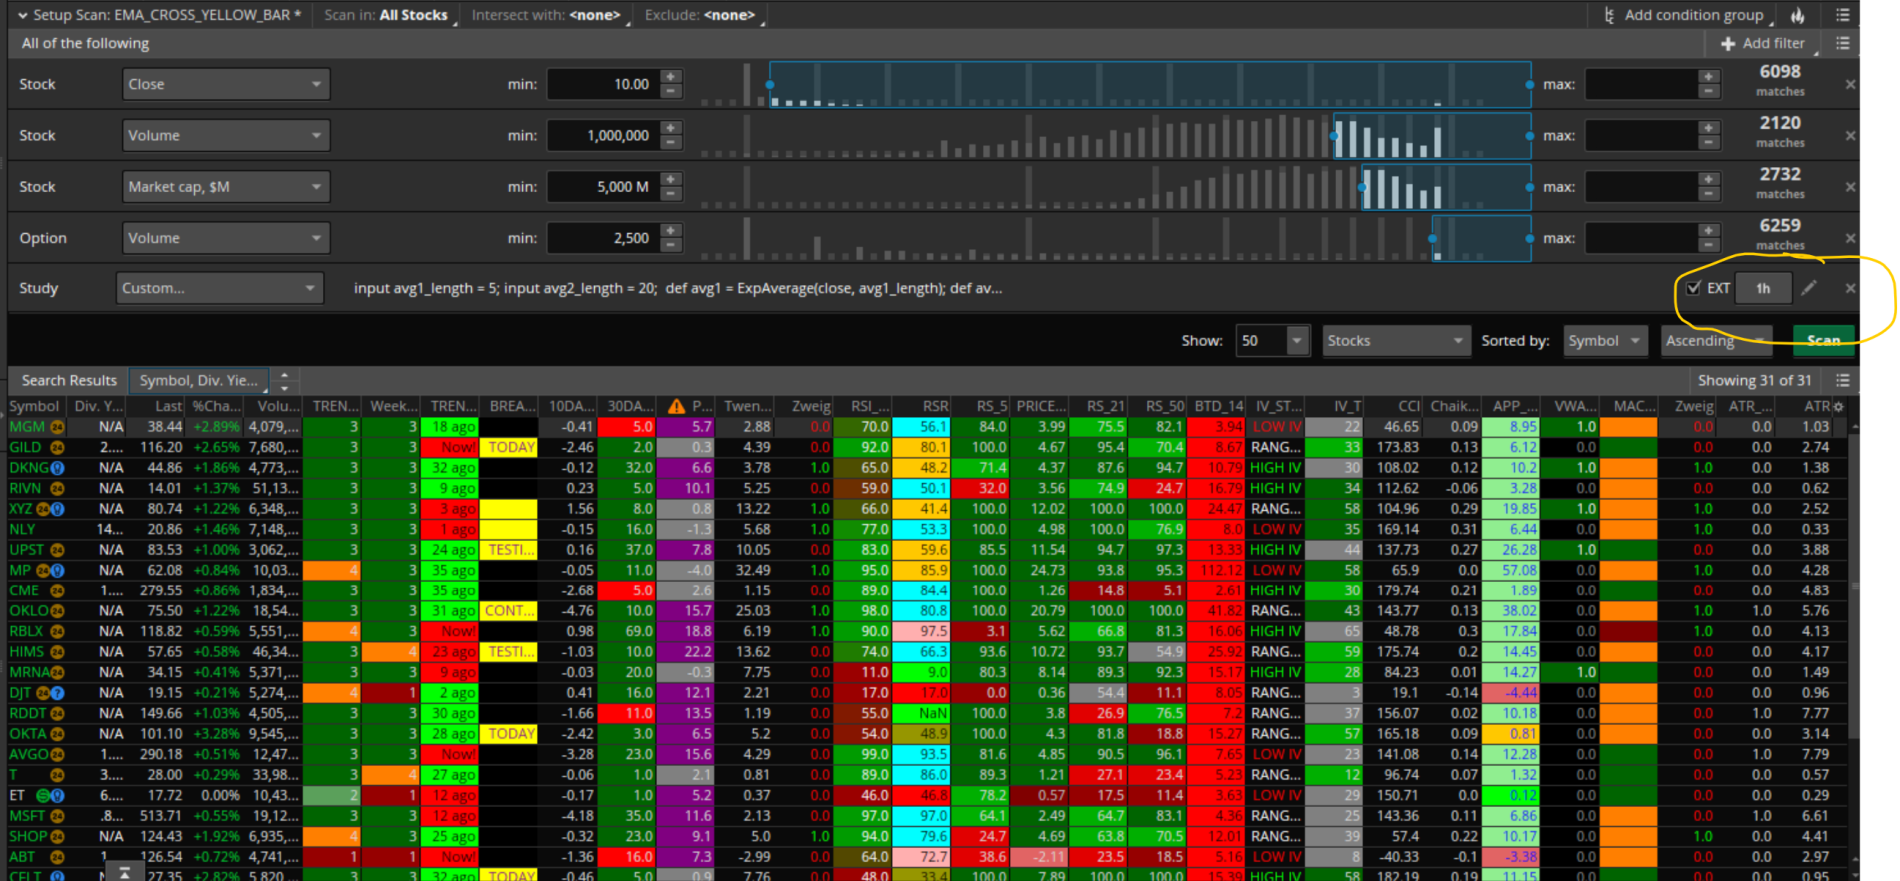This screenshot has height=881, width=1900.
Task: Click the Add filter button
Action: coord(1763,43)
